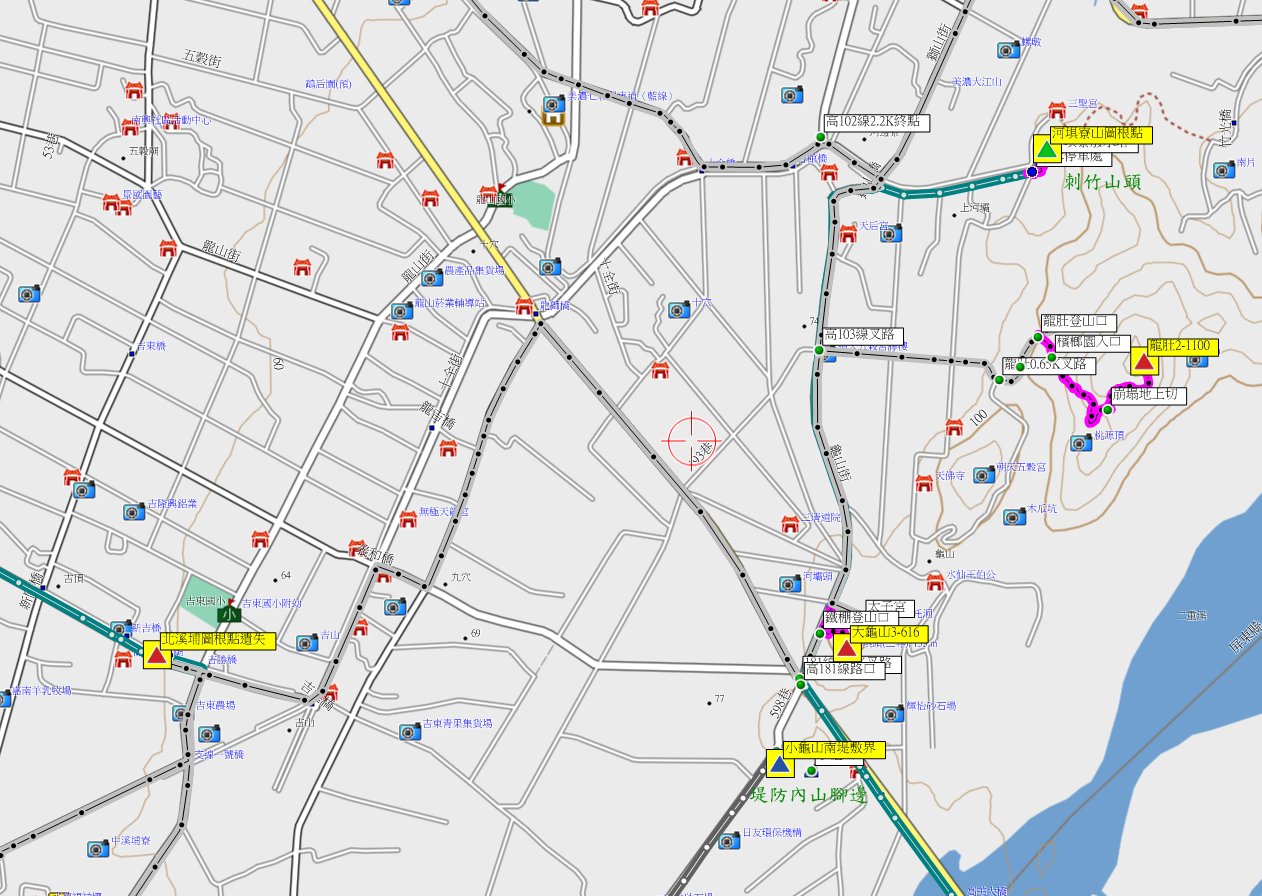Click the green triangle marker at 河垻寮山圖根點

[1046, 150]
